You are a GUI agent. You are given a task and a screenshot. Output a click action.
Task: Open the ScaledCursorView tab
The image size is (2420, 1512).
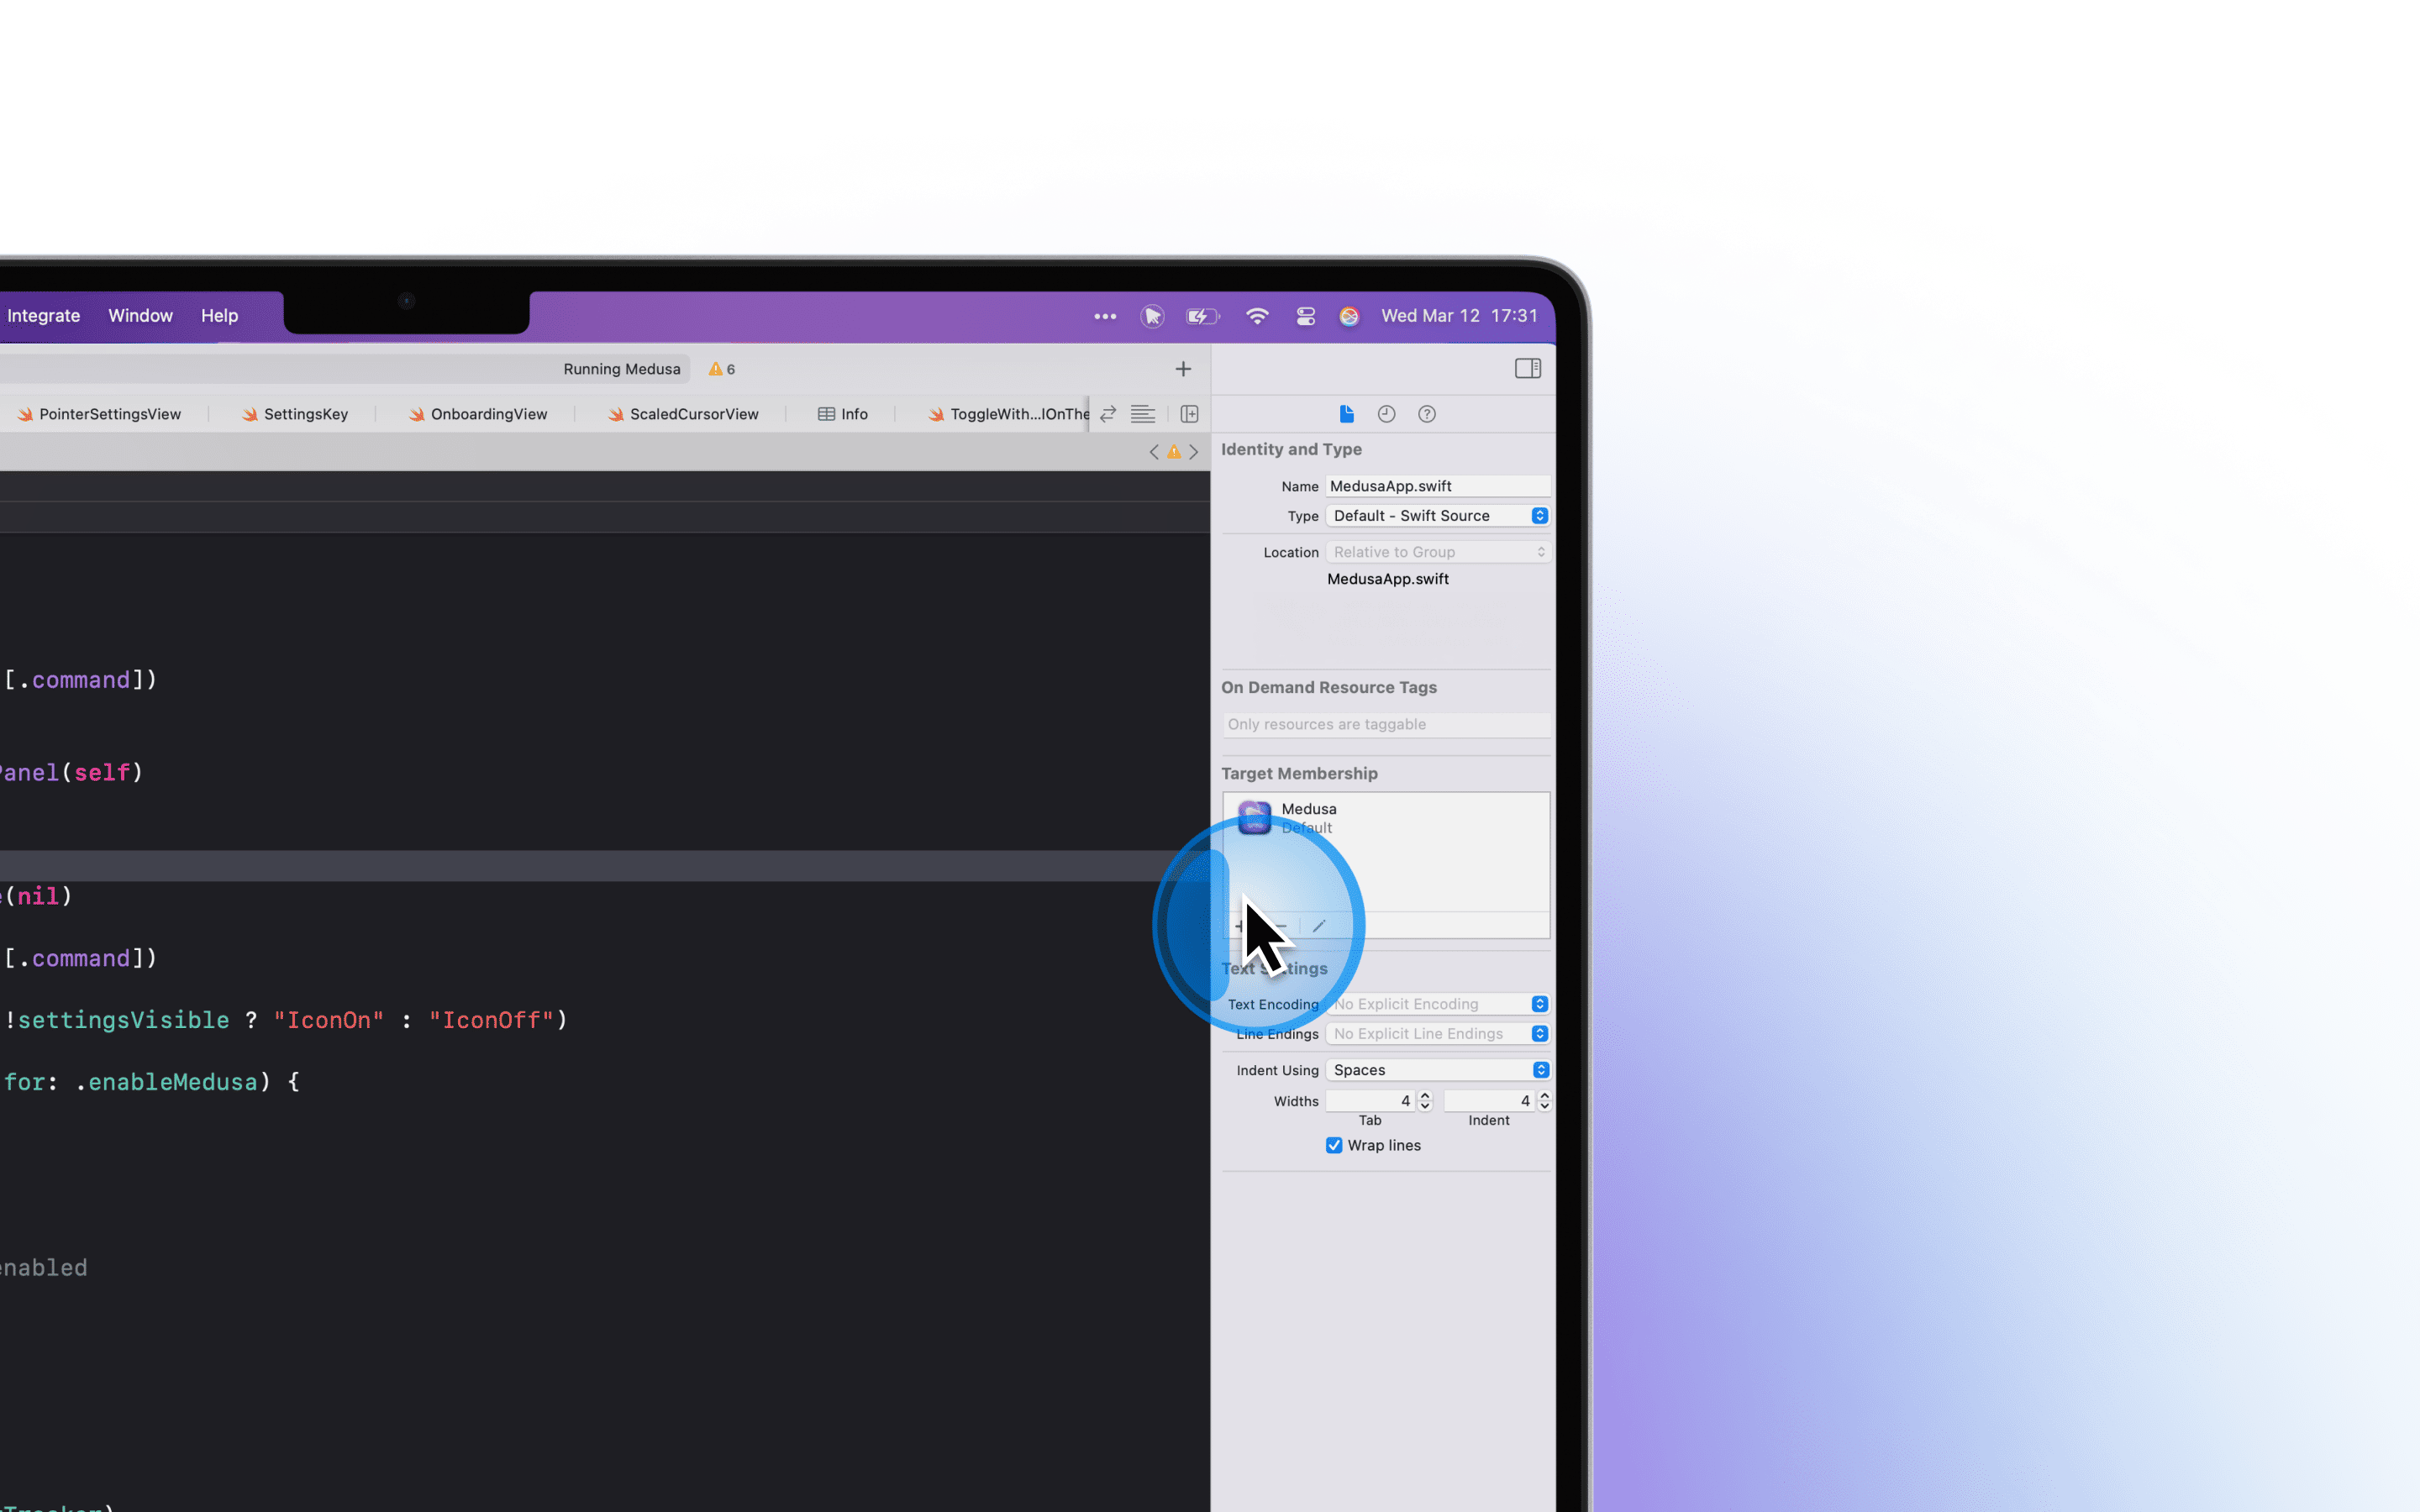pos(683,414)
